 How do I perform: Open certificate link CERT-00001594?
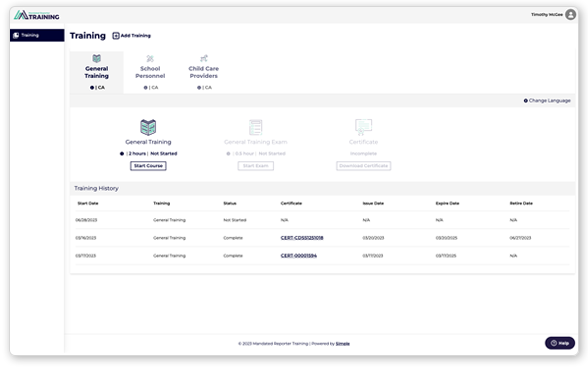pos(298,256)
